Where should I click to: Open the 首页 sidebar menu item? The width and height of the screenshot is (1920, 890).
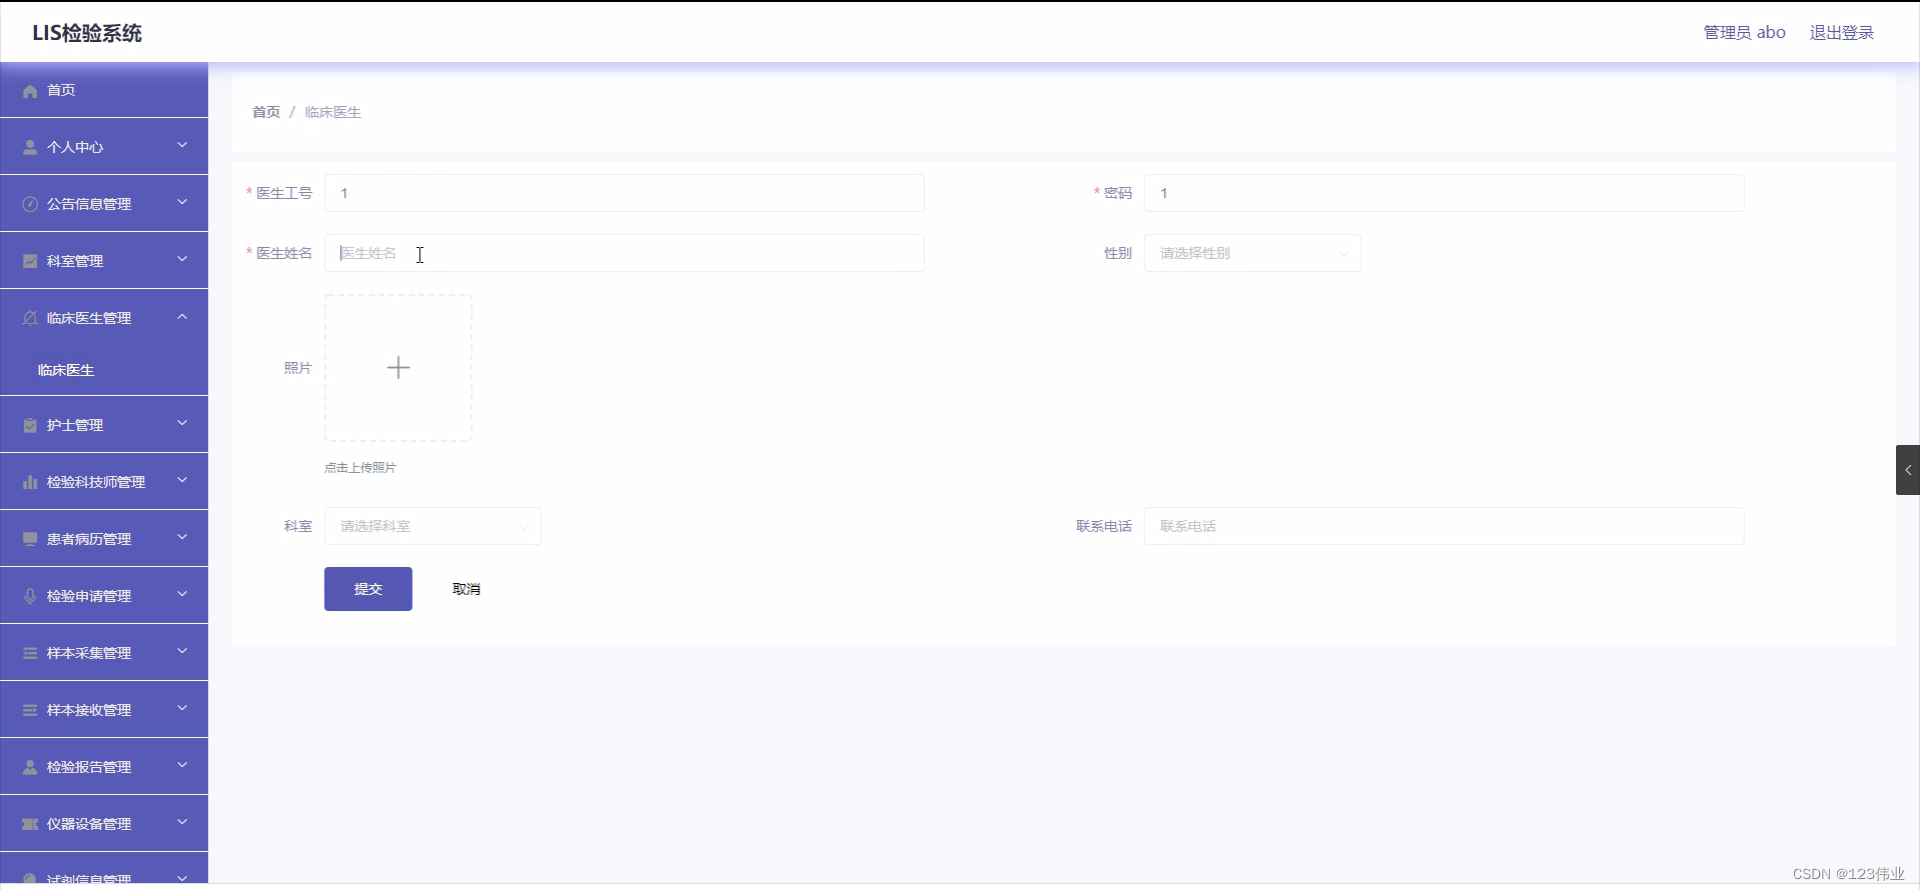click(104, 90)
